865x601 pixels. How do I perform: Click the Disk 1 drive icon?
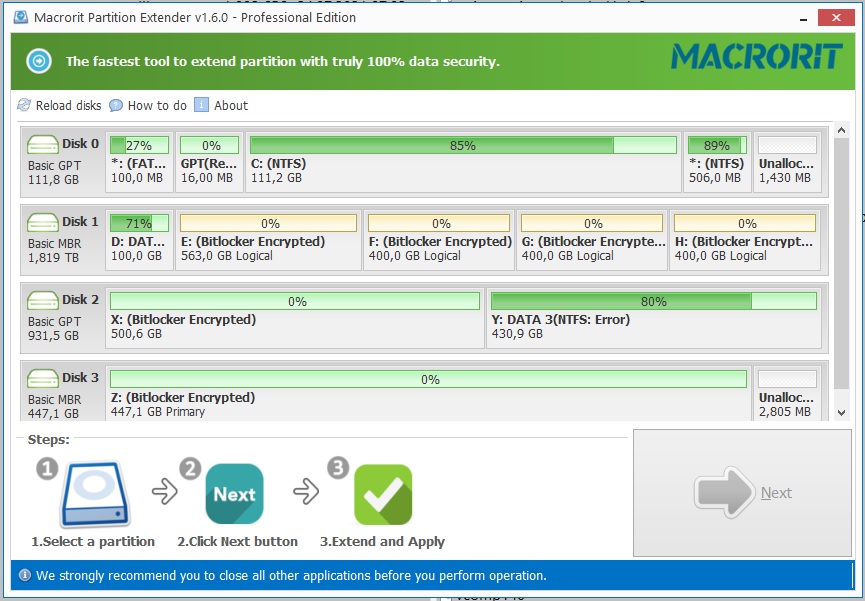(43, 222)
